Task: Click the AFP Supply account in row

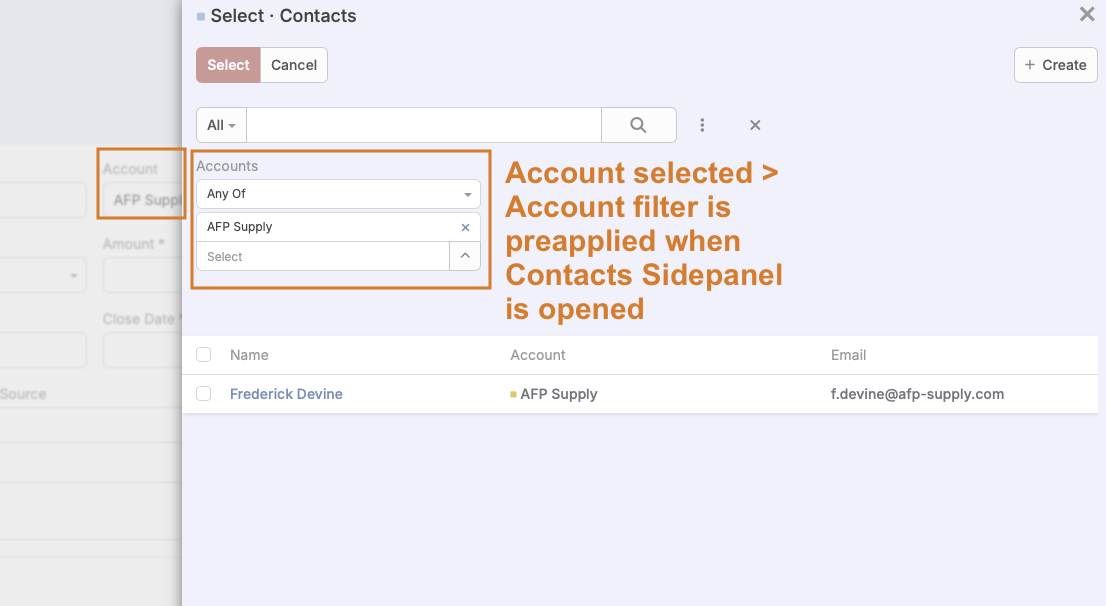Action: [x=559, y=394]
